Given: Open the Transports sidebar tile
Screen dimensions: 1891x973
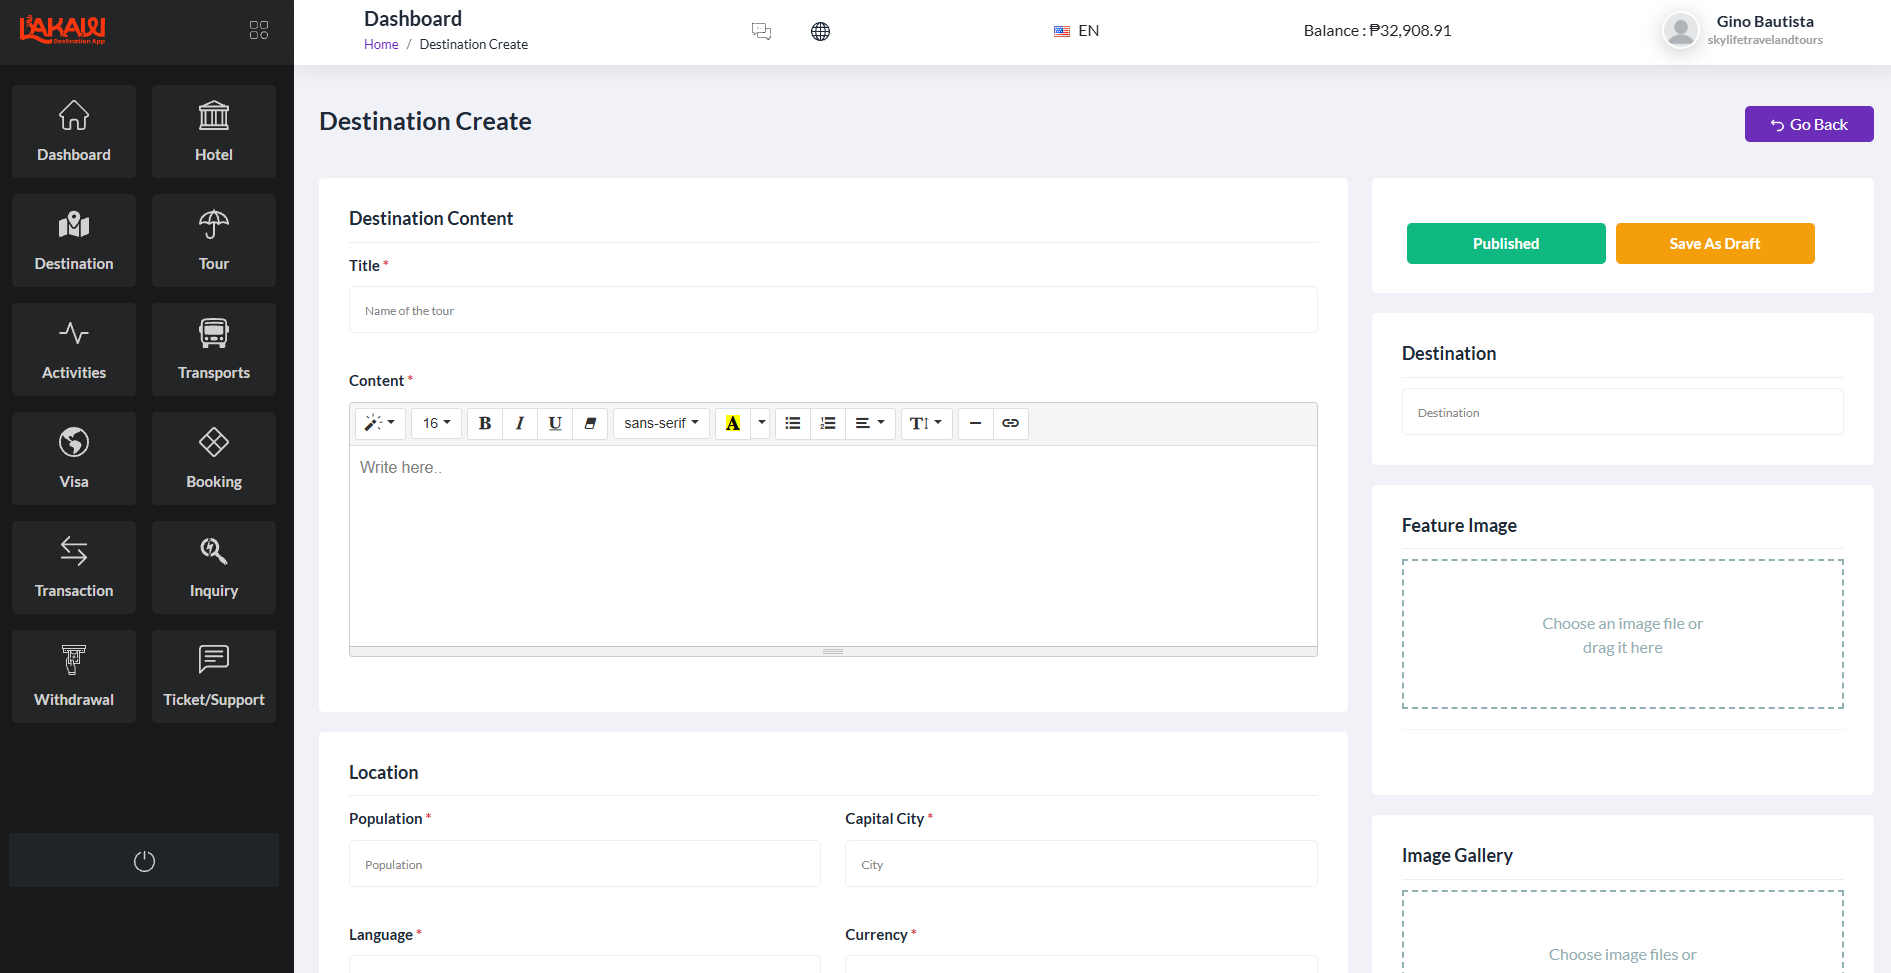Looking at the screenshot, I should [x=214, y=349].
